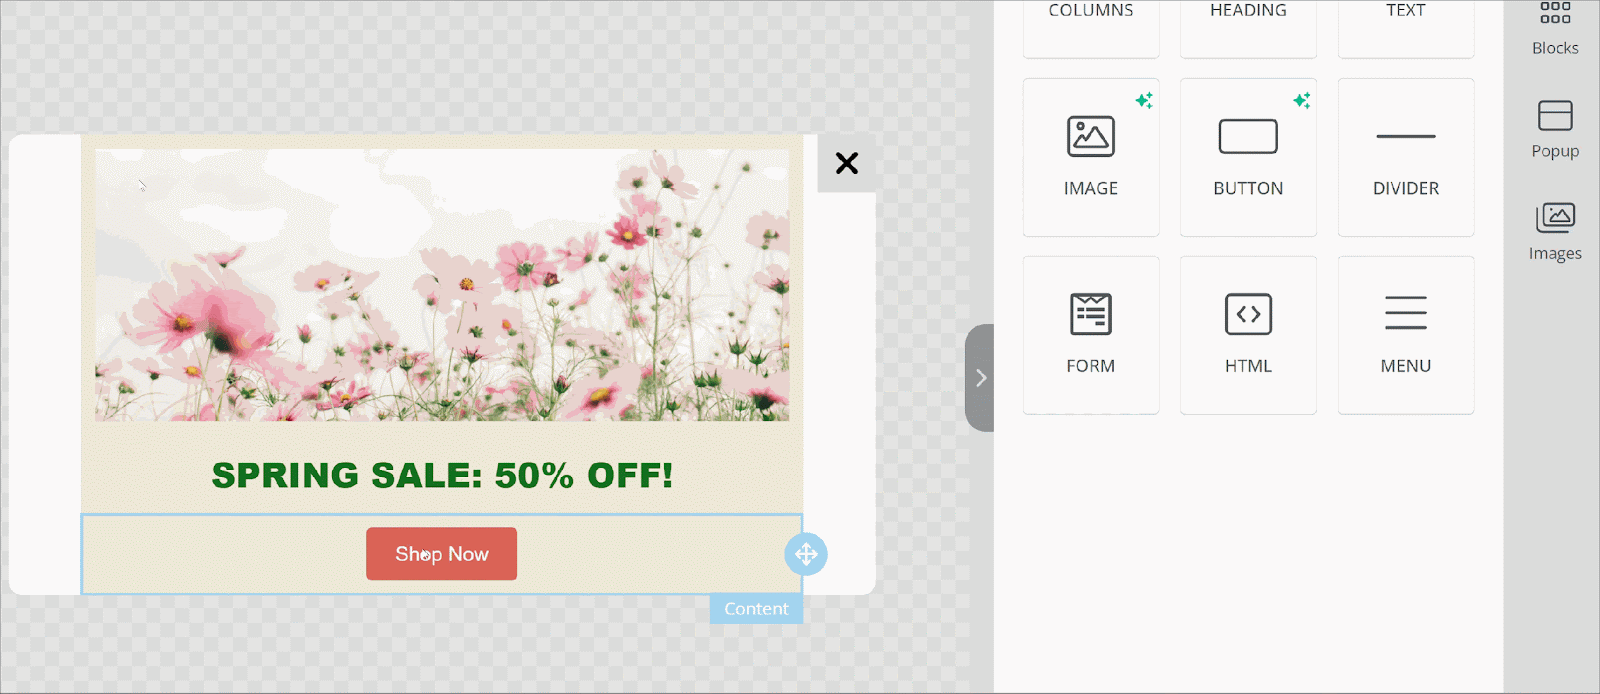Open the Blocks tab in the sidebar
The height and width of the screenshot is (694, 1600).
[x=1555, y=30]
